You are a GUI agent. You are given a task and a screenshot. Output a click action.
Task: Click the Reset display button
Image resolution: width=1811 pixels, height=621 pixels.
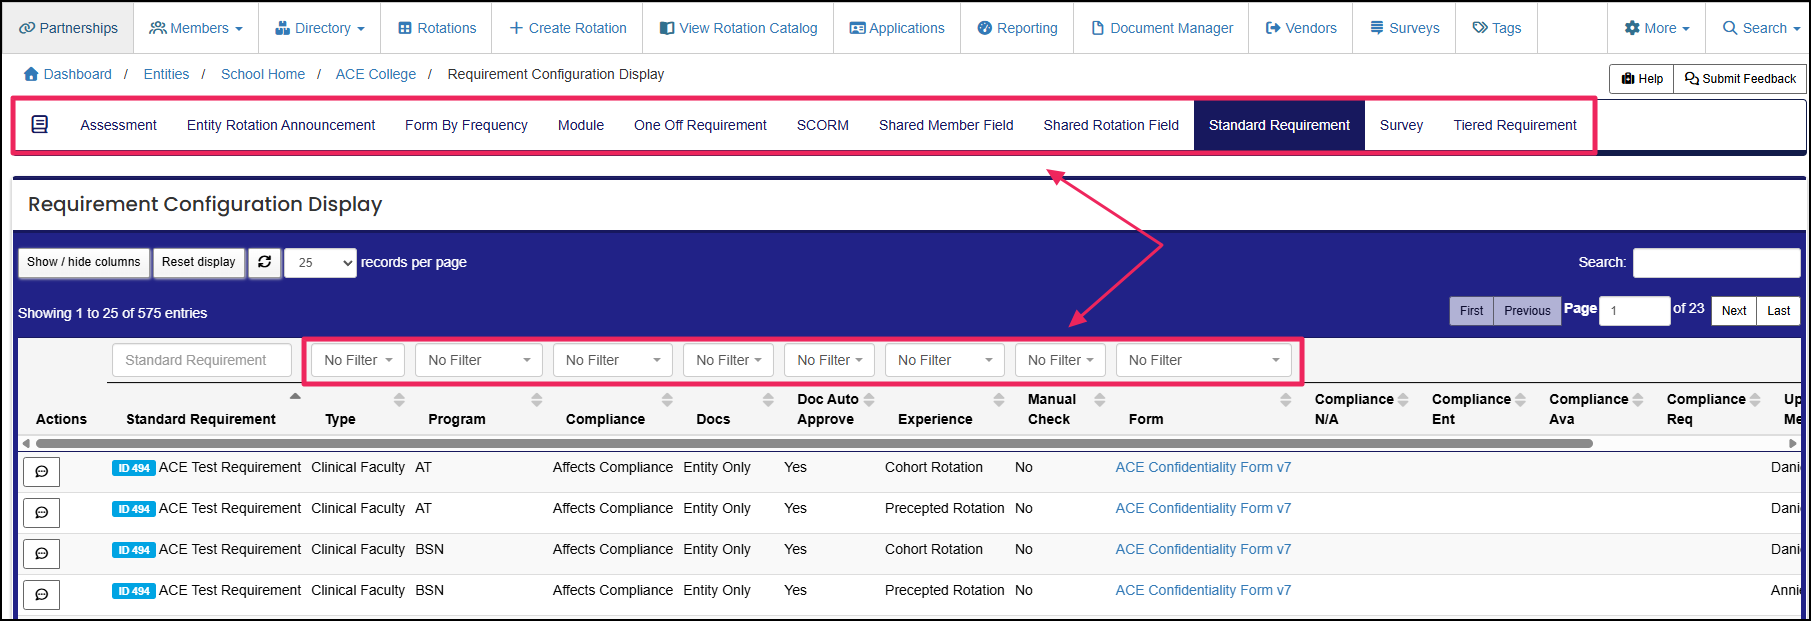pos(199,262)
